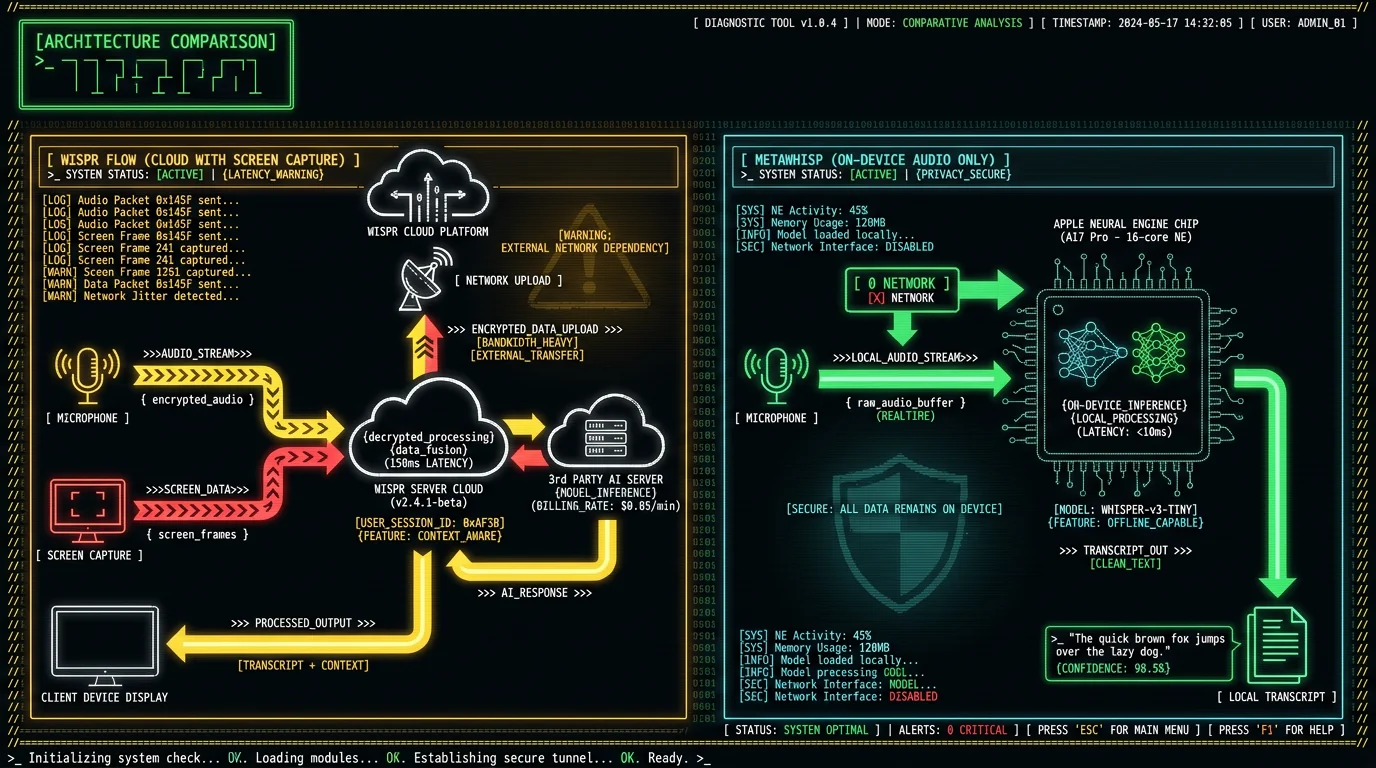Click the red [X] NETWORK marker
The width and height of the screenshot is (1376, 768).
point(902,298)
